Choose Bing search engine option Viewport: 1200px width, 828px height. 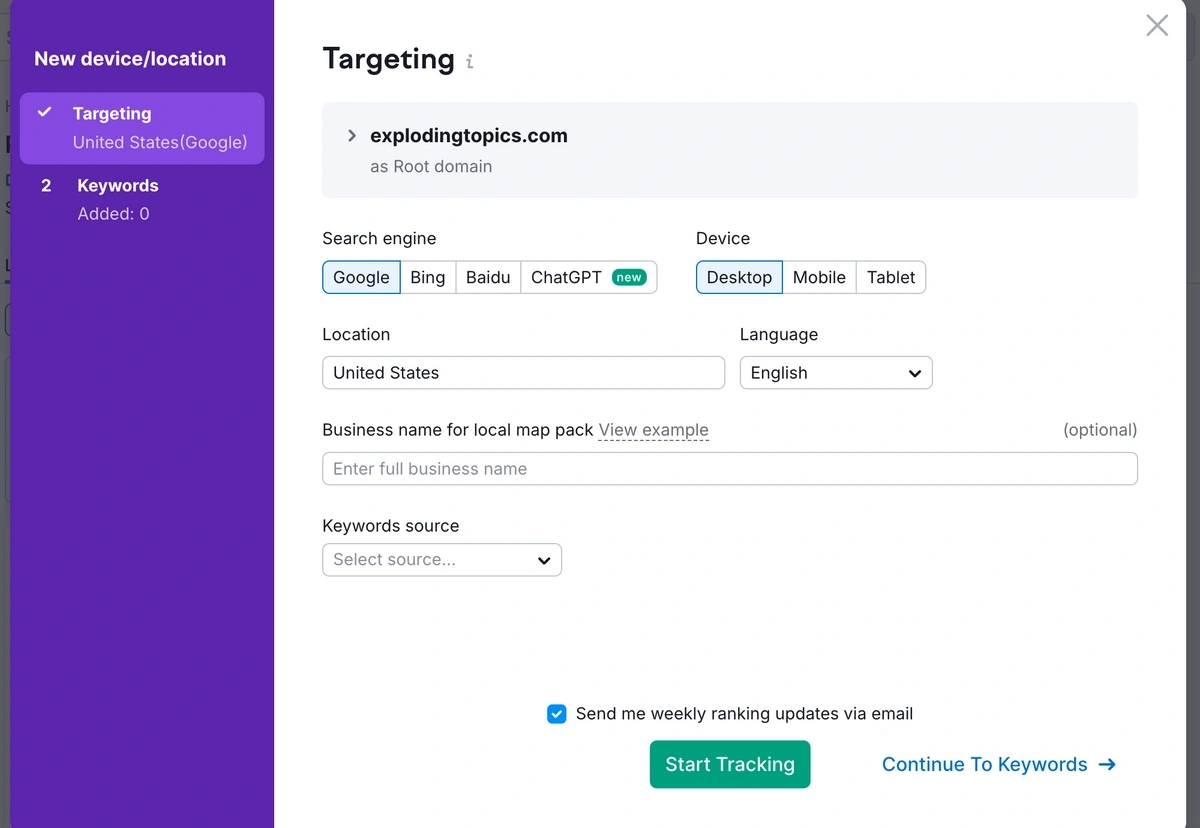pos(427,277)
